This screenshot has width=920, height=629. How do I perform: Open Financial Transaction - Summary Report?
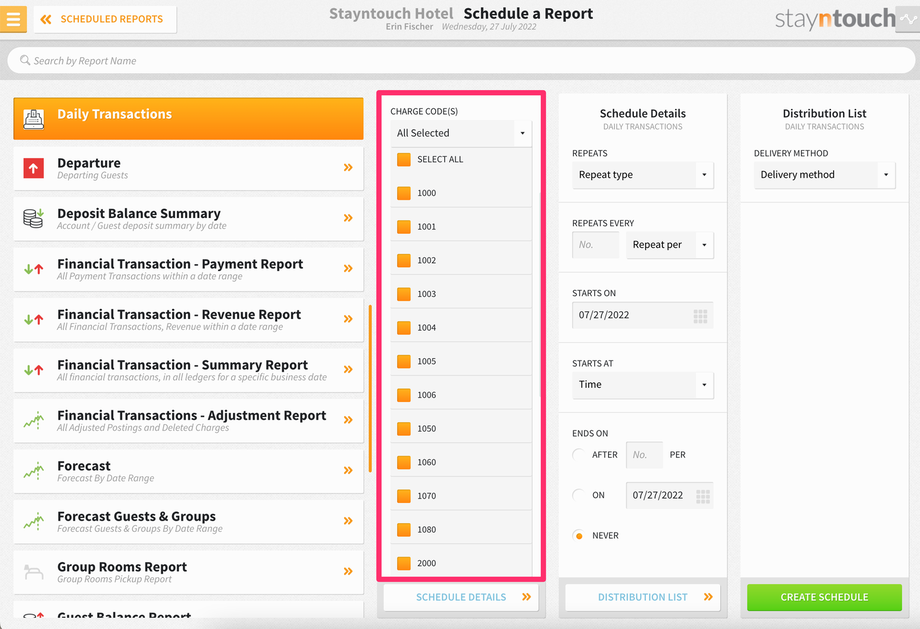pos(188,370)
